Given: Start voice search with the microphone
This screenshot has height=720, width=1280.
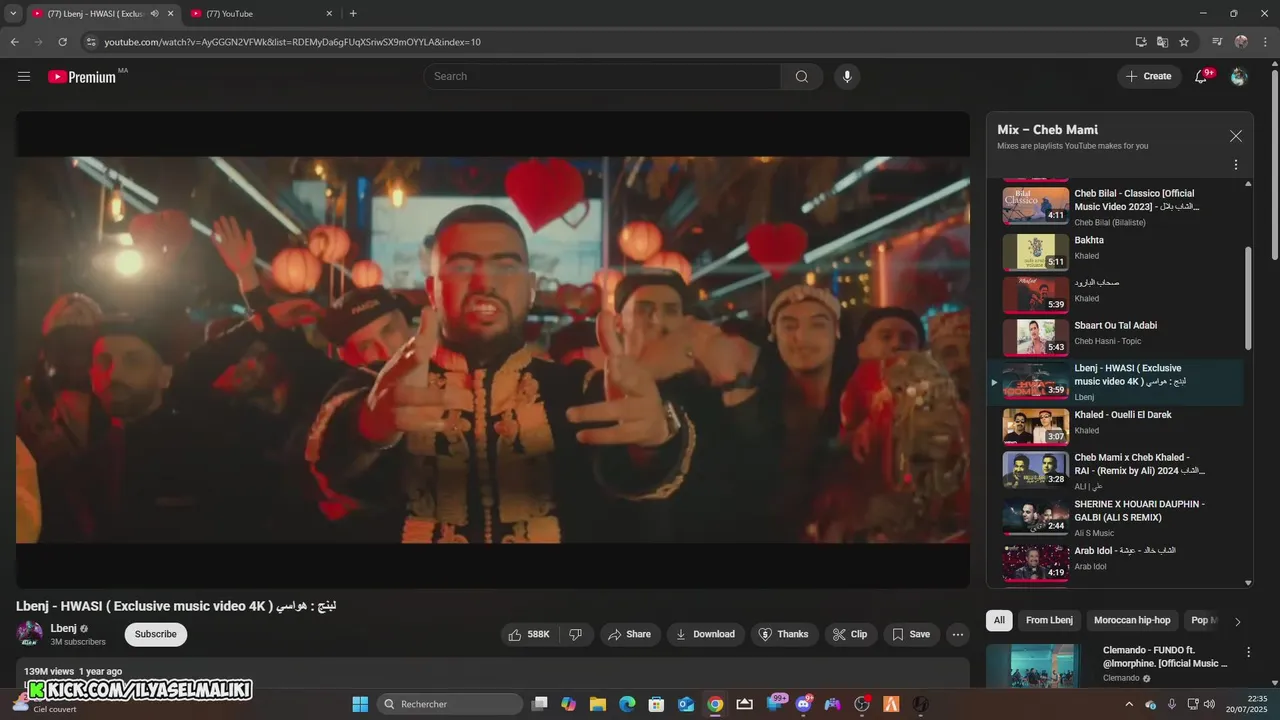Looking at the screenshot, I should (847, 77).
